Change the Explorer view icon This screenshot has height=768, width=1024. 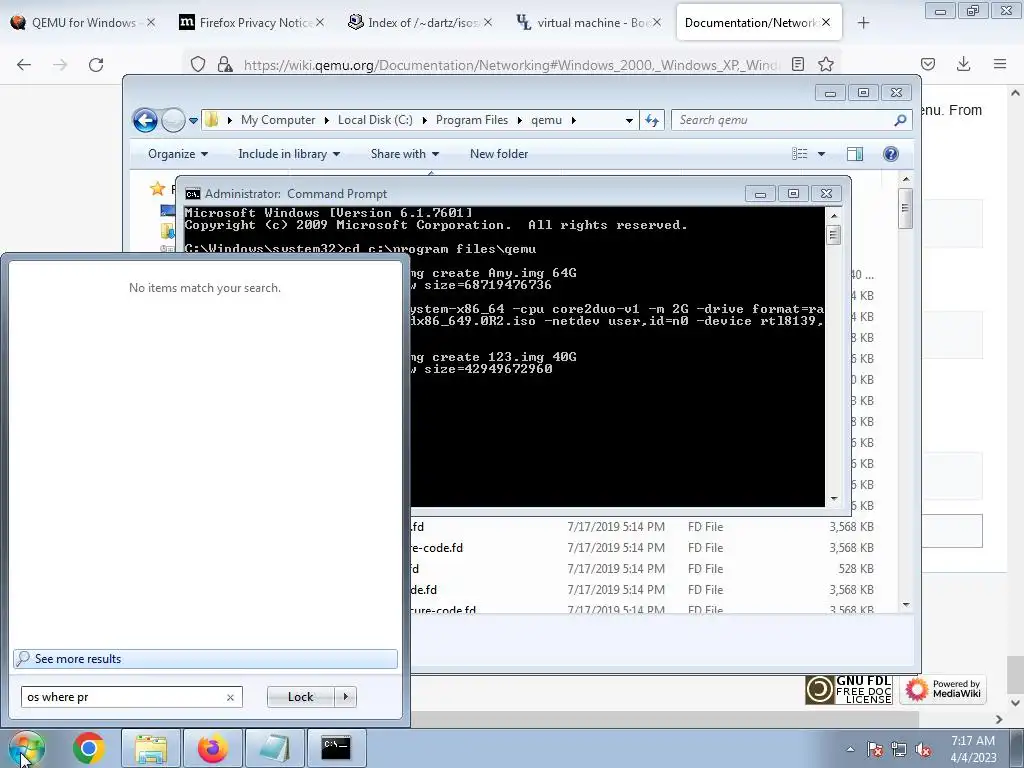click(800, 154)
